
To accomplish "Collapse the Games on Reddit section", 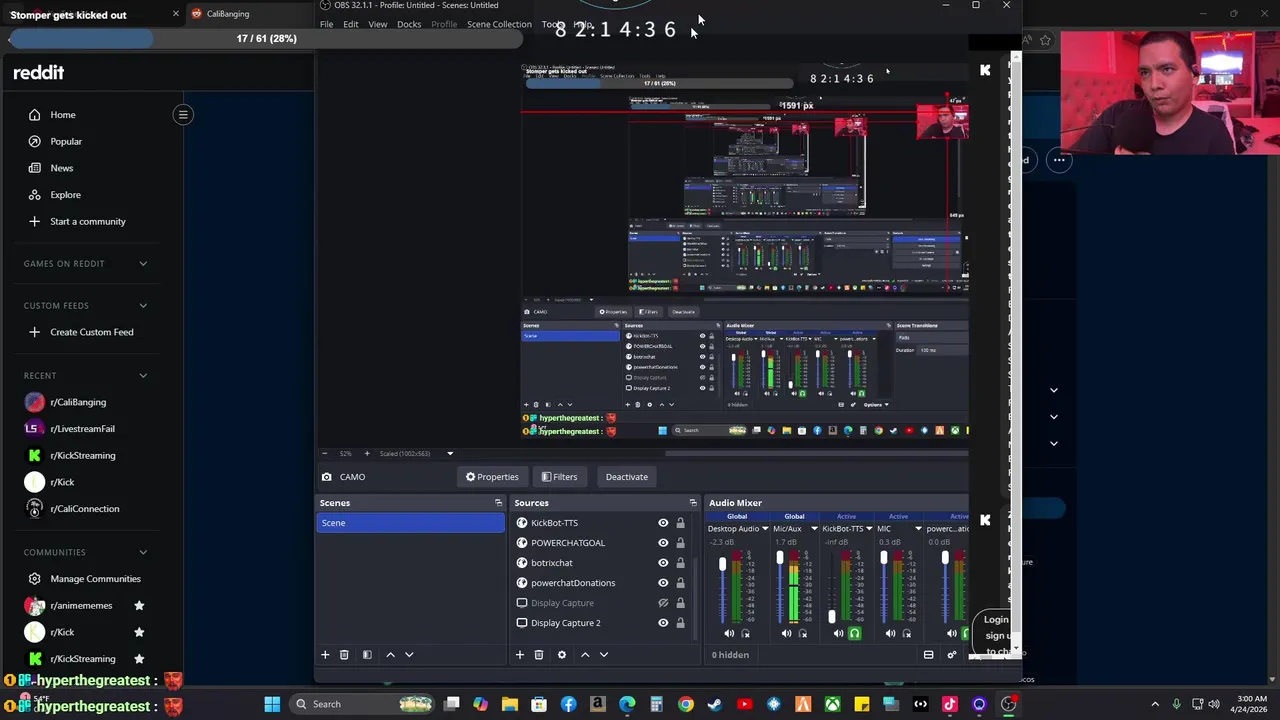I will coord(143,264).
